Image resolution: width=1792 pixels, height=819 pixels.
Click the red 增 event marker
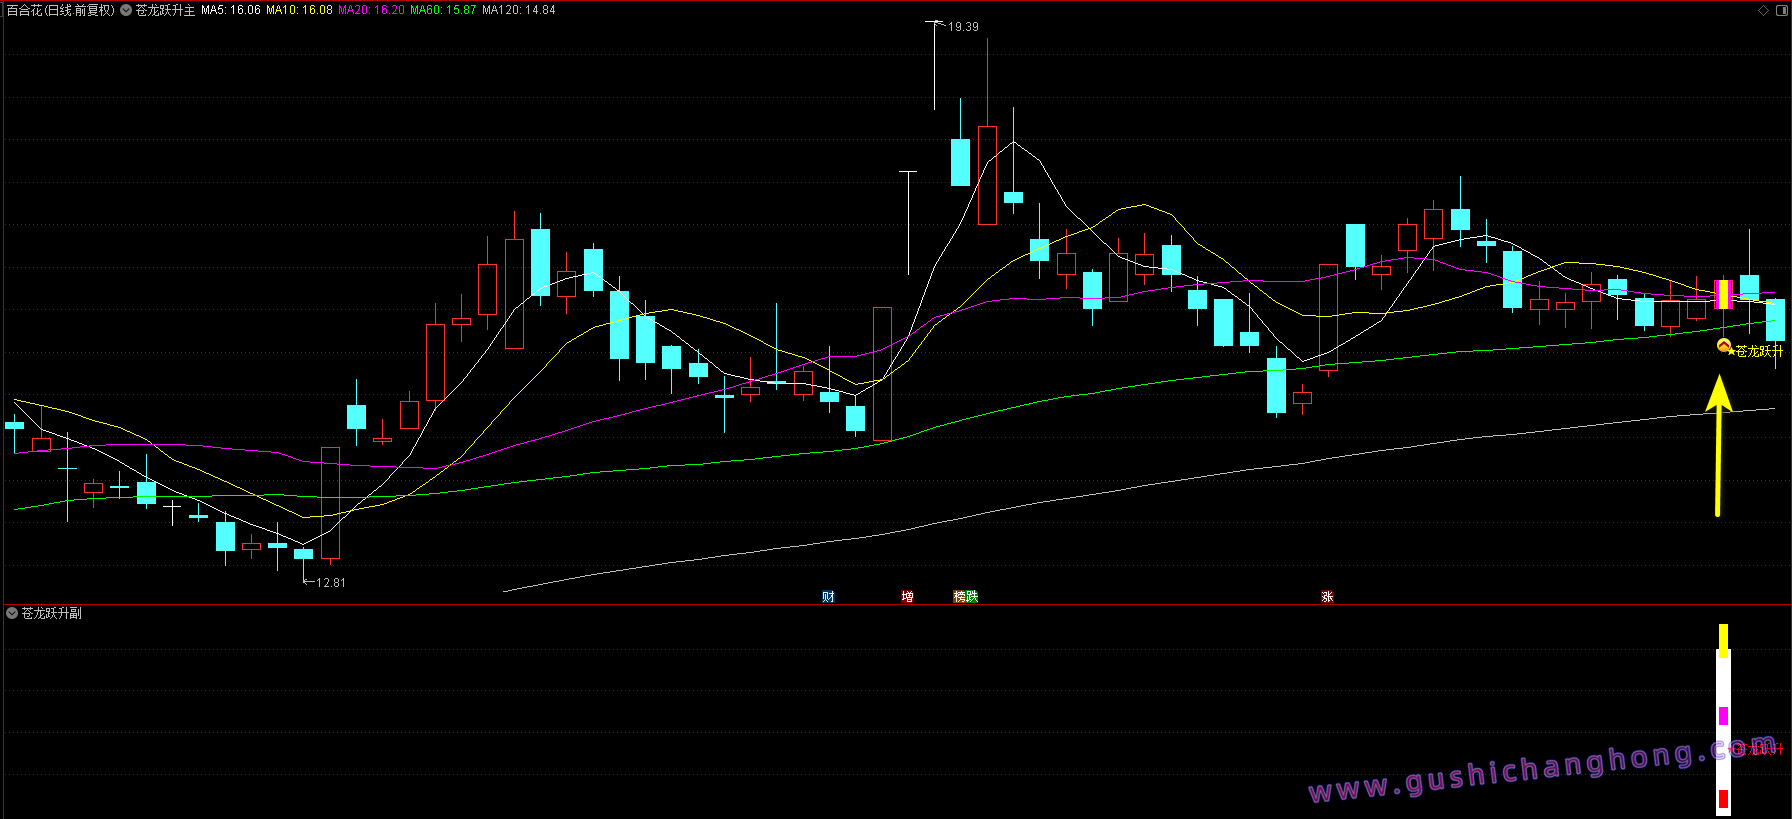(907, 597)
